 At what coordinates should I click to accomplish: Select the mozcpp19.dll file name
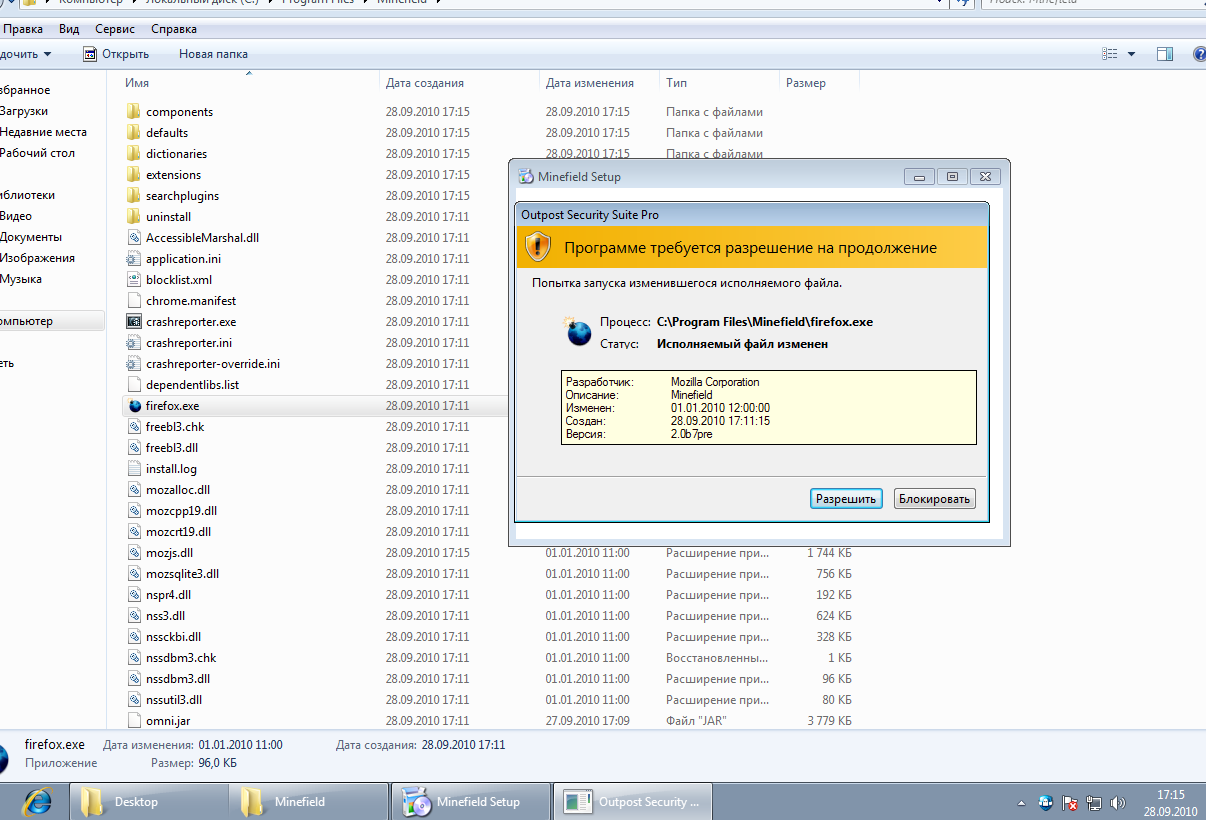[x=181, y=511]
